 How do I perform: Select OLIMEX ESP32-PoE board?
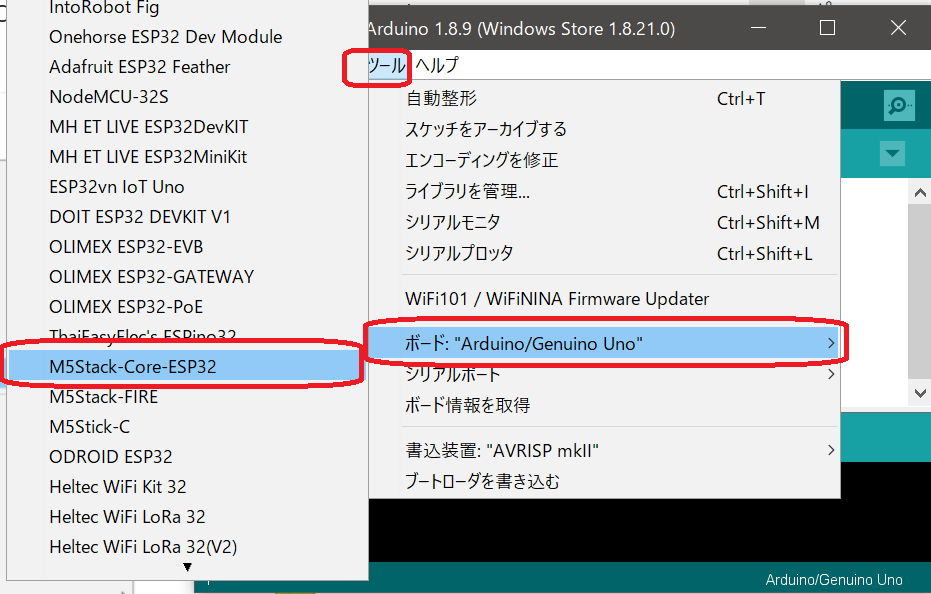(x=187, y=307)
